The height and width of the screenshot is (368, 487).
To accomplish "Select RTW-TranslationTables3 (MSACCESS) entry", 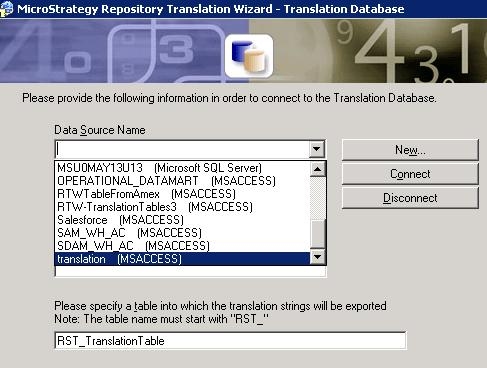I will point(182,207).
